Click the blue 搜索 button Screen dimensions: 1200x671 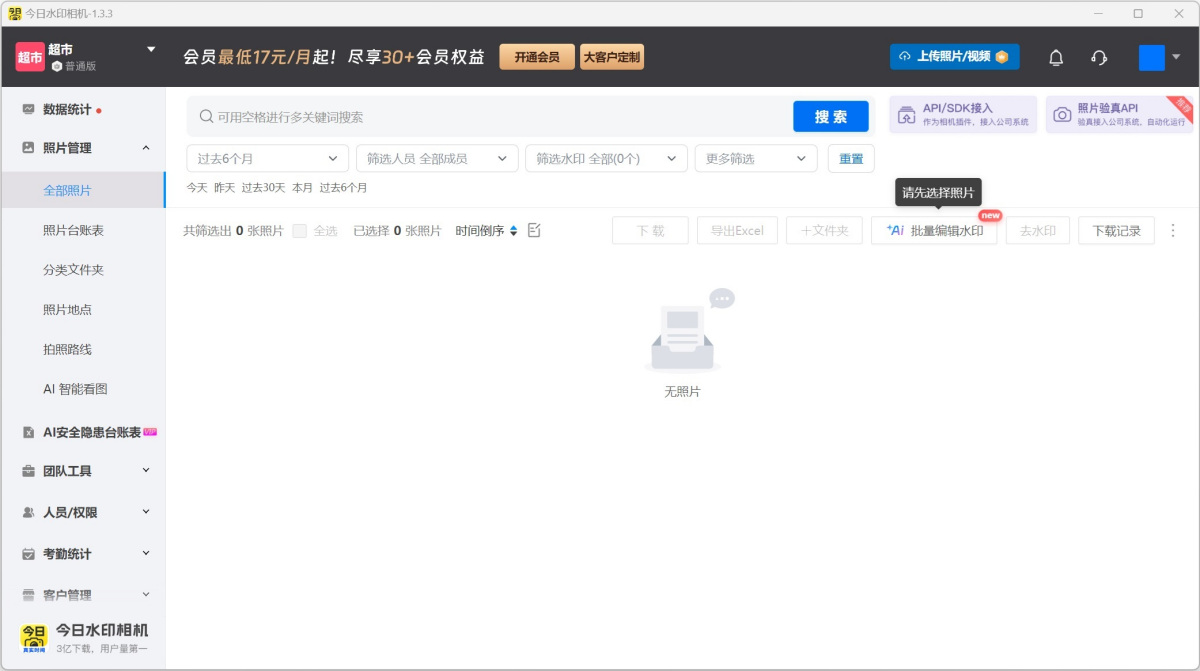pyautogui.click(x=830, y=117)
